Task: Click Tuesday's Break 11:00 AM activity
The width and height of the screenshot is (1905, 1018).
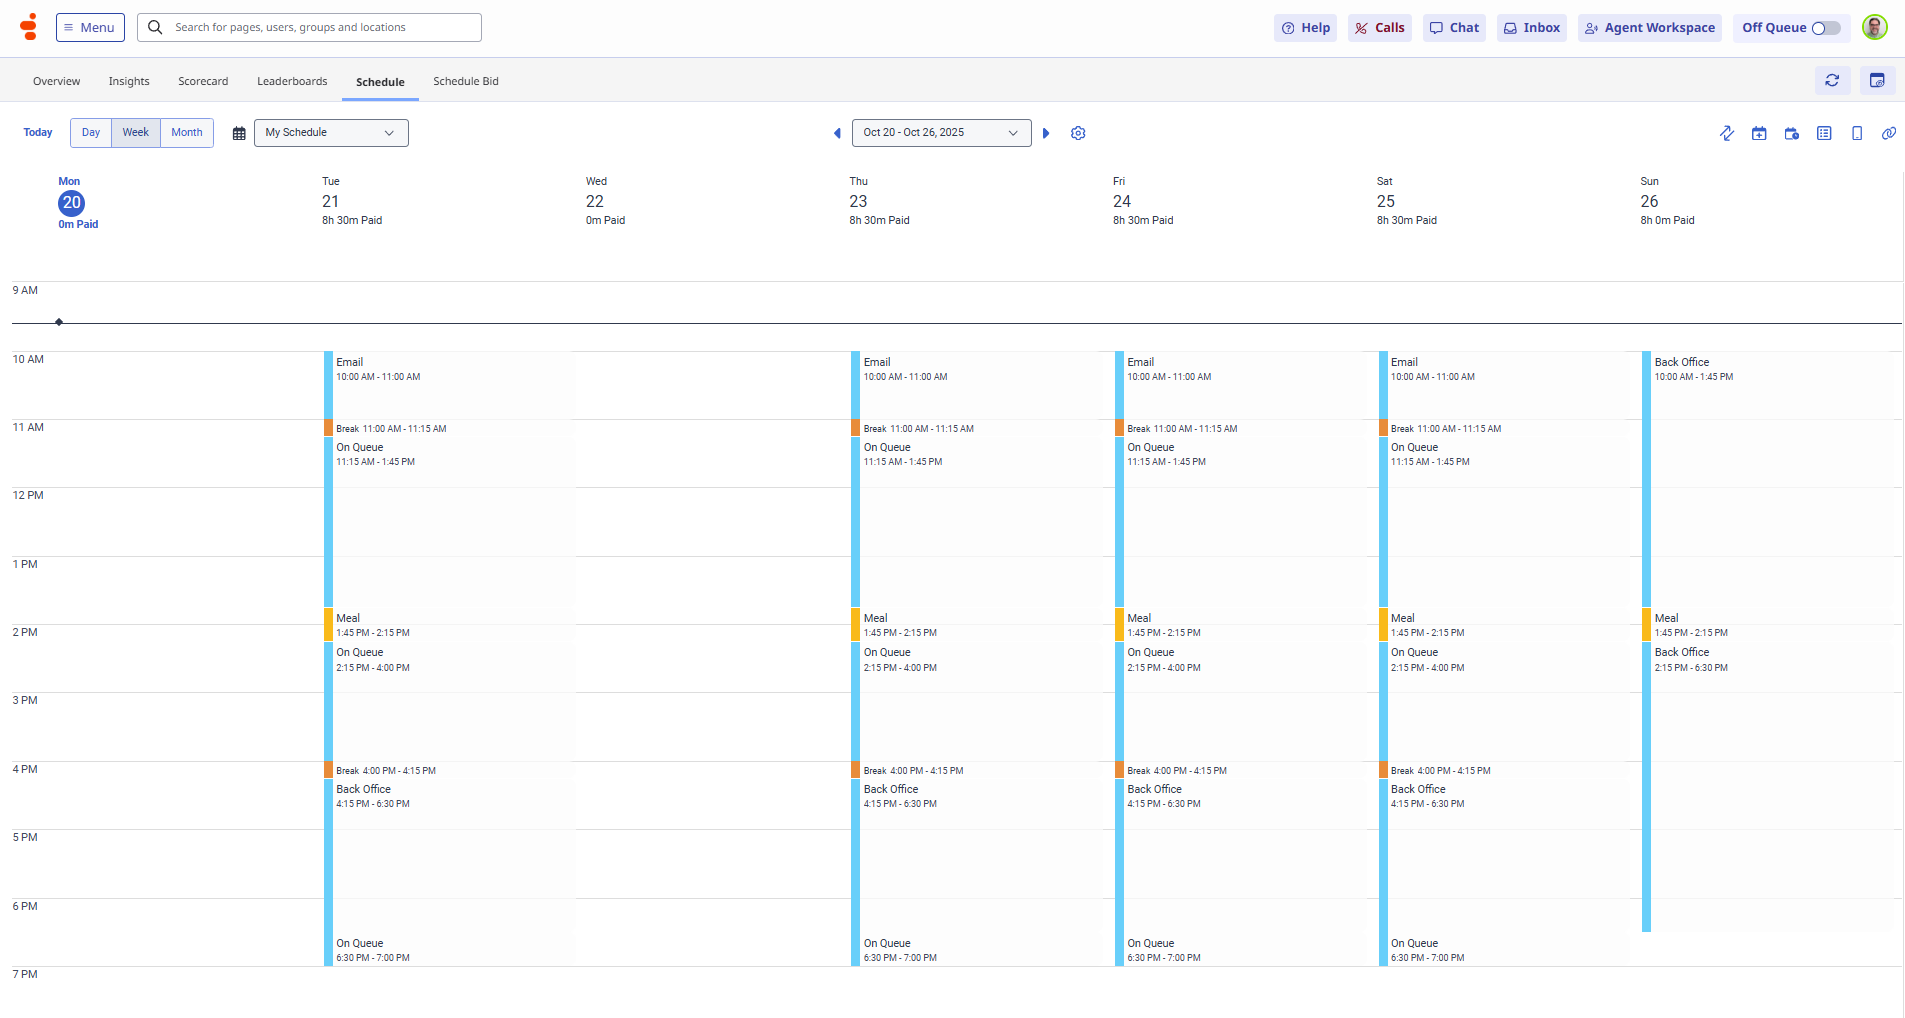Action: [448, 428]
